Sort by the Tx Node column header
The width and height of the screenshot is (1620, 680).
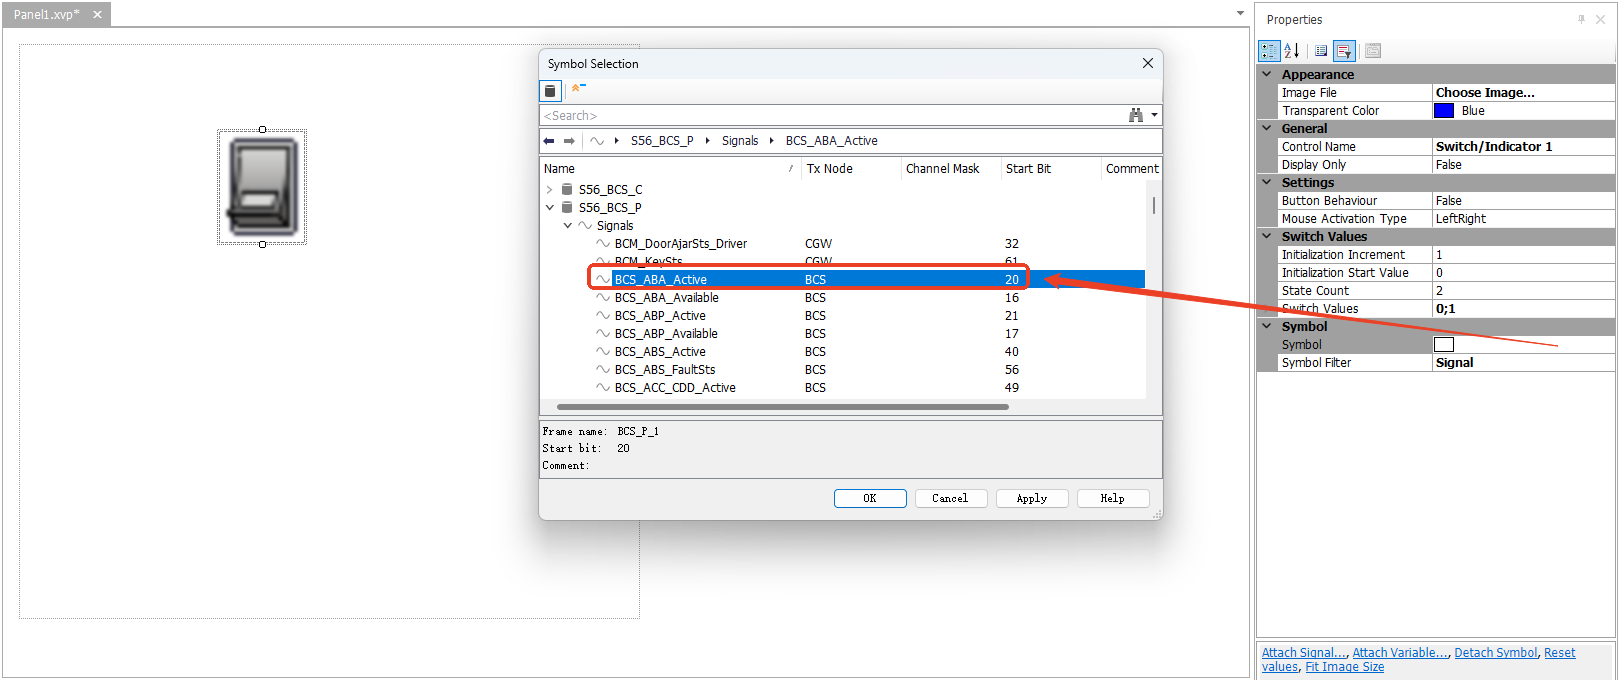pyautogui.click(x=852, y=168)
